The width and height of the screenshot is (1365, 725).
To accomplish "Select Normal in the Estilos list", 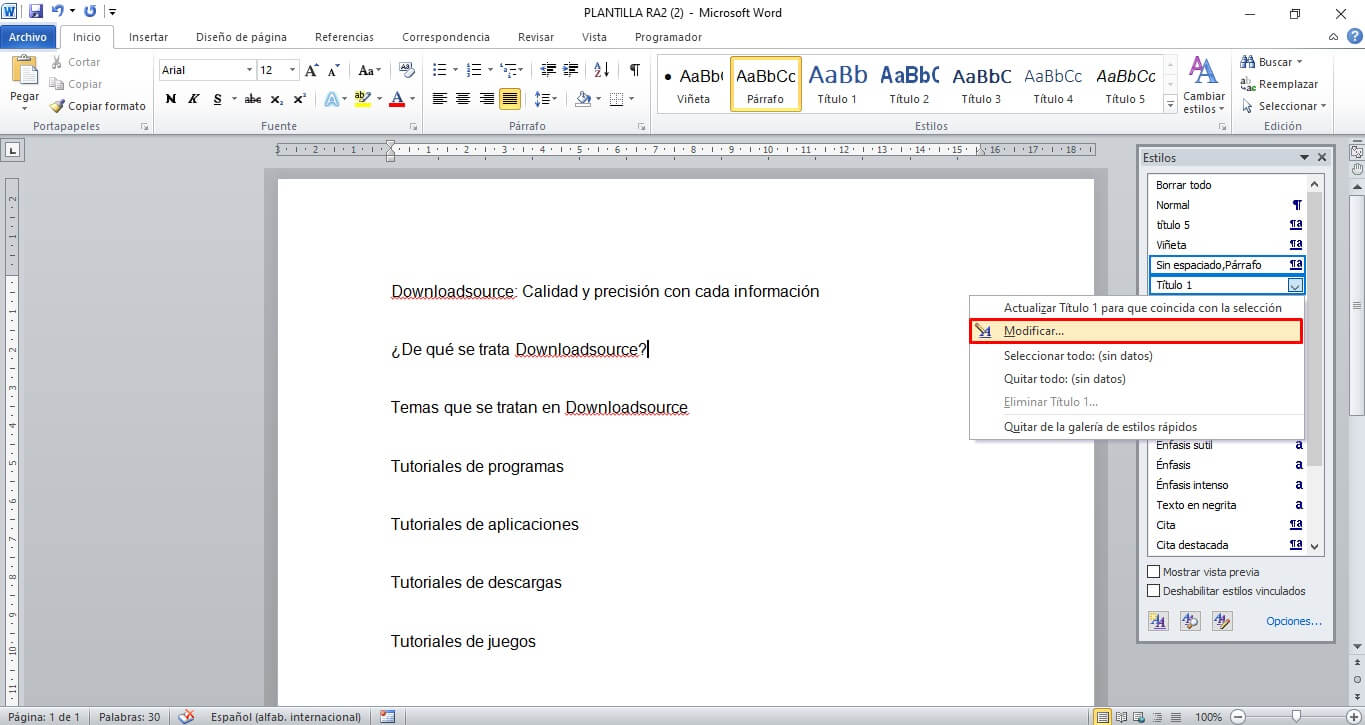I will [x=1228, y=205].
